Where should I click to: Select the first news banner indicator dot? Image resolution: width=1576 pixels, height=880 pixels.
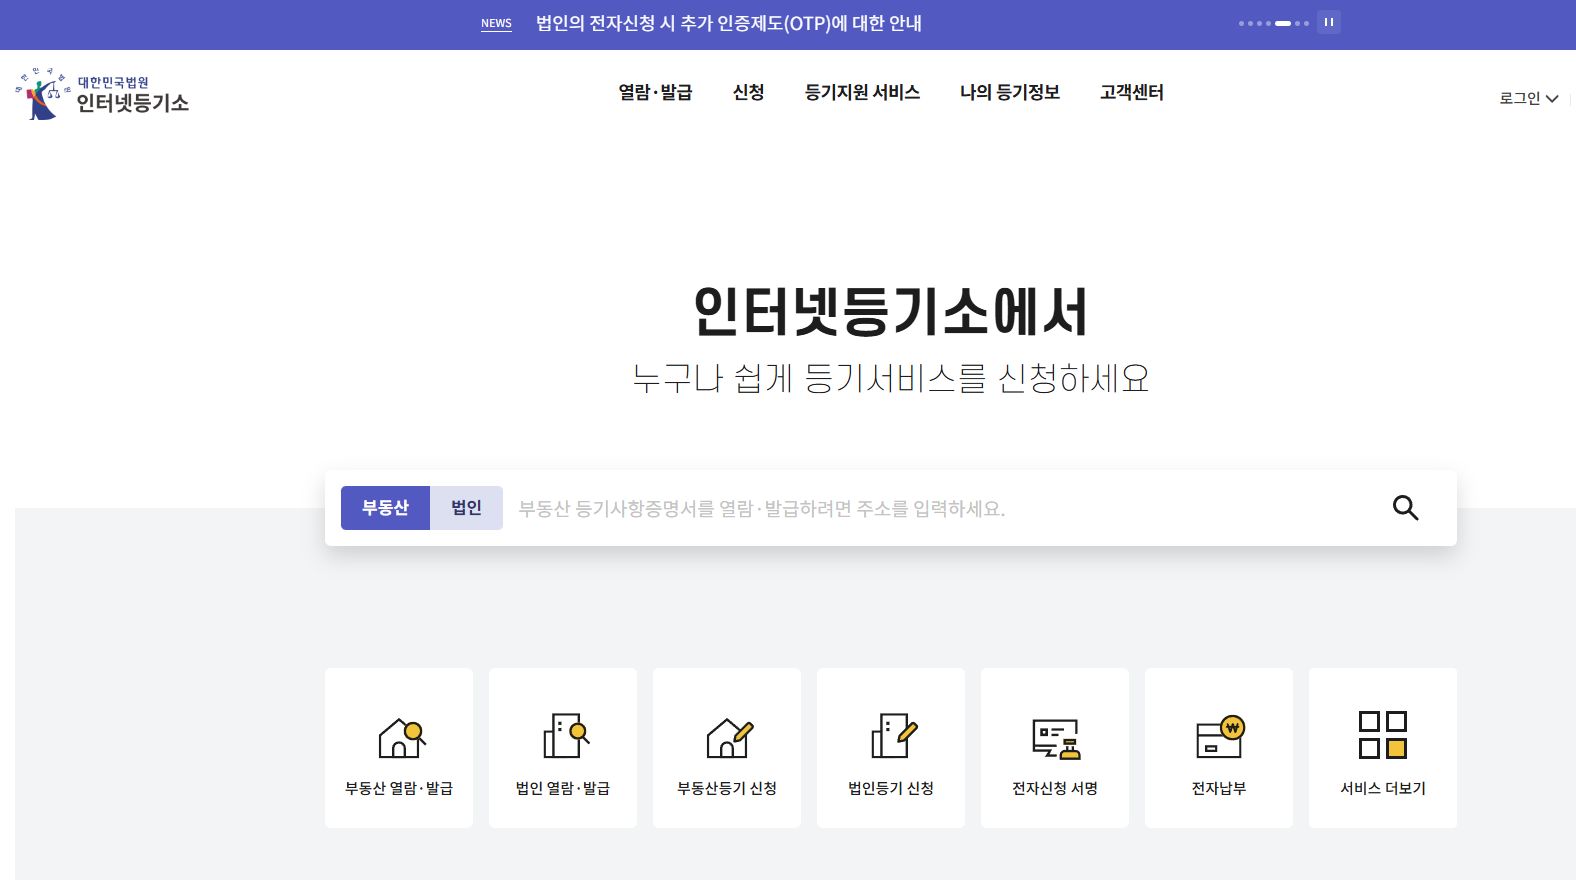click(1241, 23)
